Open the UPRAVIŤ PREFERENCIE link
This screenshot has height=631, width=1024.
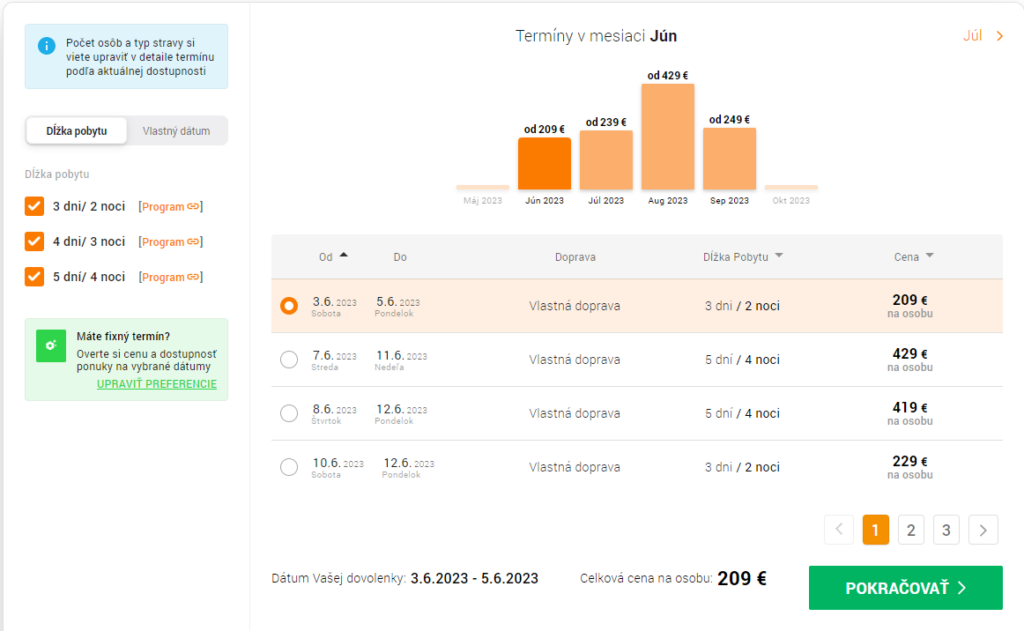pos(156,384)
